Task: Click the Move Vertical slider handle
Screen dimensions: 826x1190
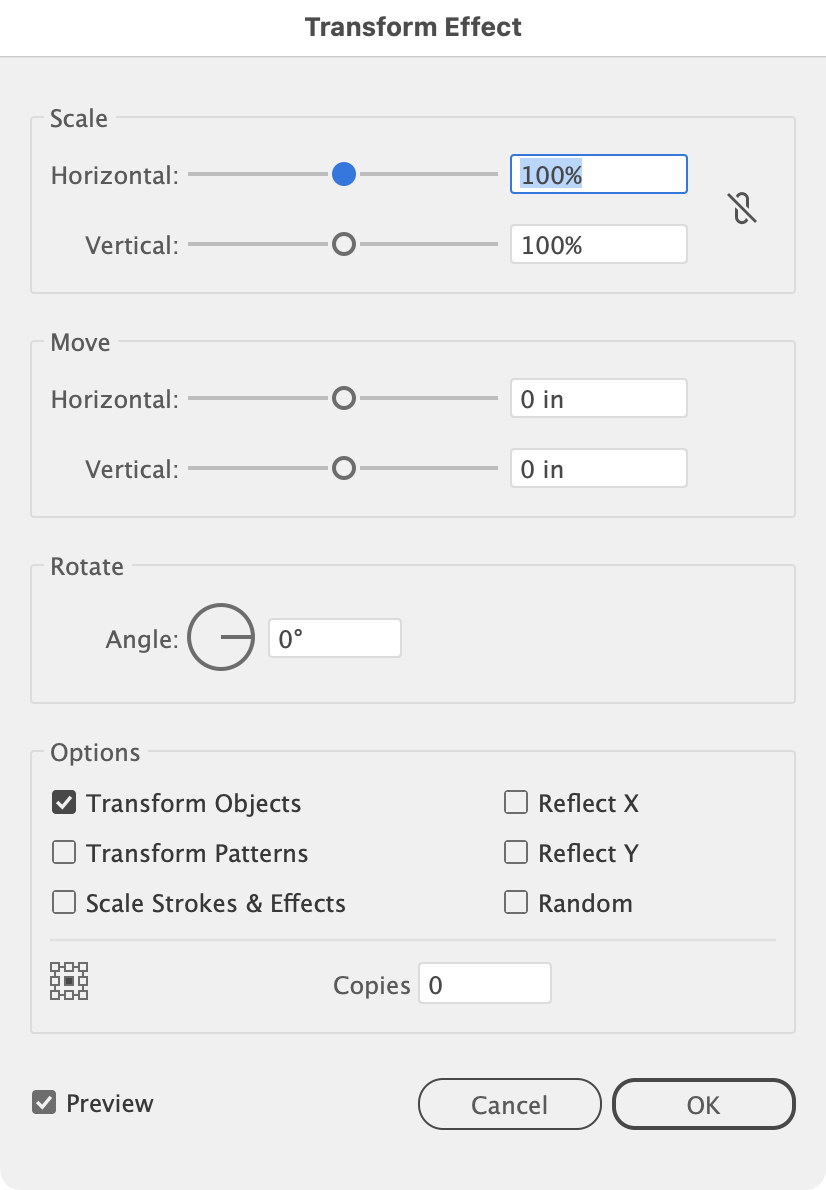Action: pos(344,468)
